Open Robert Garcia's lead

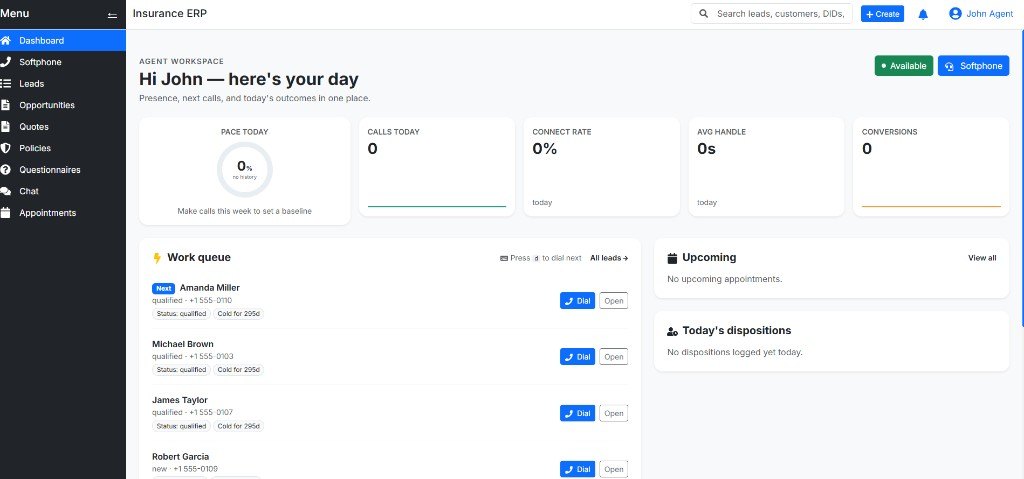point(614,469)
